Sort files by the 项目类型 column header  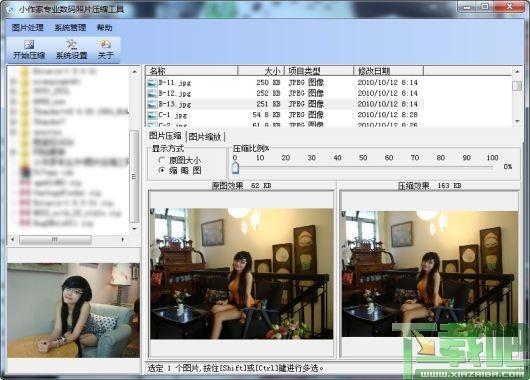point(319,71)
